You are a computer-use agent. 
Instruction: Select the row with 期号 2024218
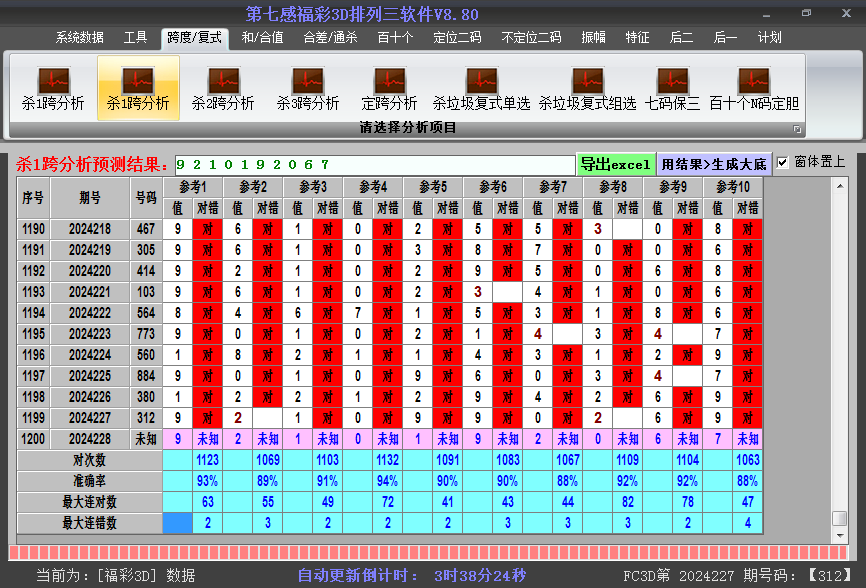point(389,229)
